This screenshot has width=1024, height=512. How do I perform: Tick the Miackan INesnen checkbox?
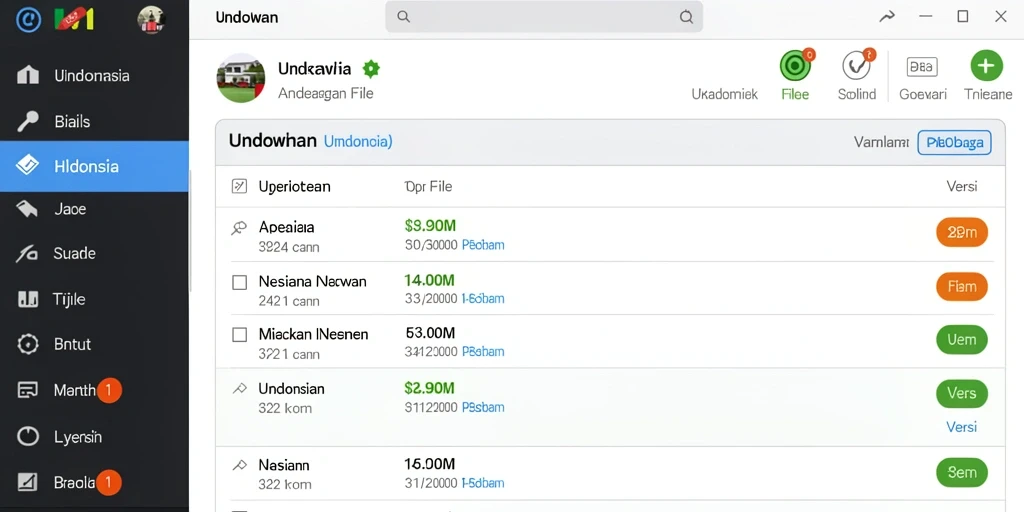point(240,335)
